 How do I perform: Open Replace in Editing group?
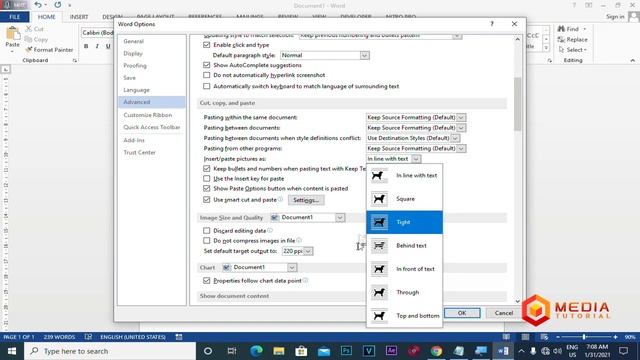572,40
